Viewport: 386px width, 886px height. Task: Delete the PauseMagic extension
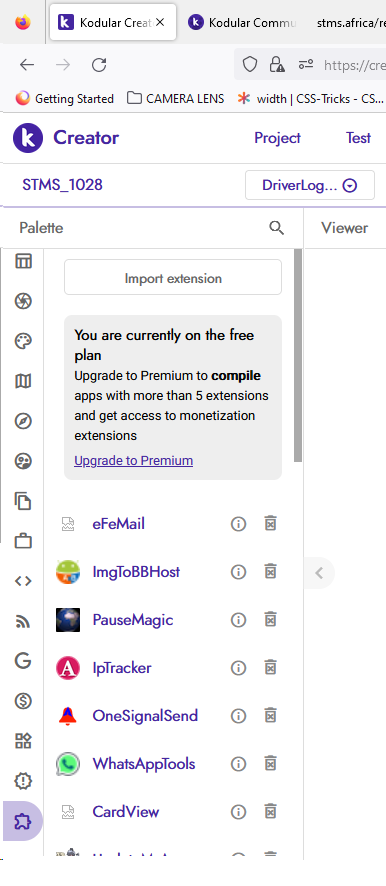click(x=271, y=620)
